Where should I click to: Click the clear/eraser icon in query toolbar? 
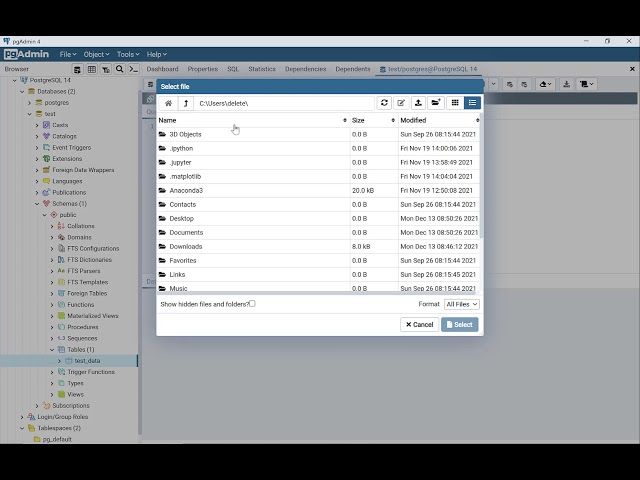click(x=545, y=84)
